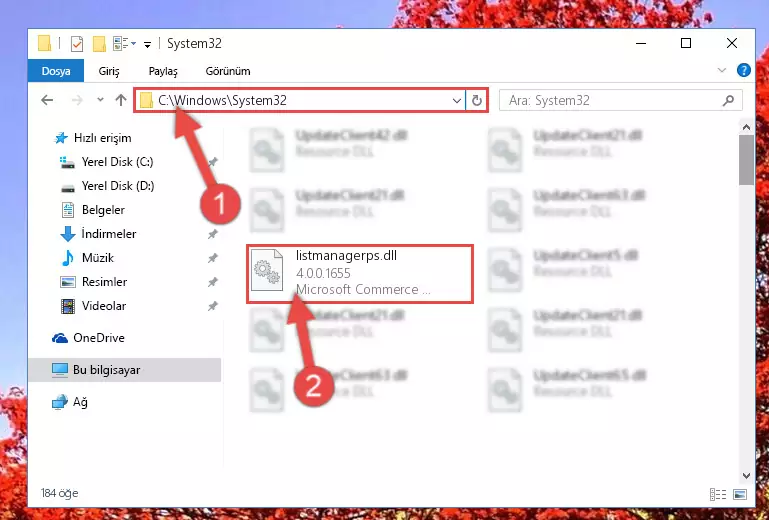This screenshot has width=769, height=520.
Task: Click the listmanagerps.dll gear file icon
Action: click(x=267, y=270)
